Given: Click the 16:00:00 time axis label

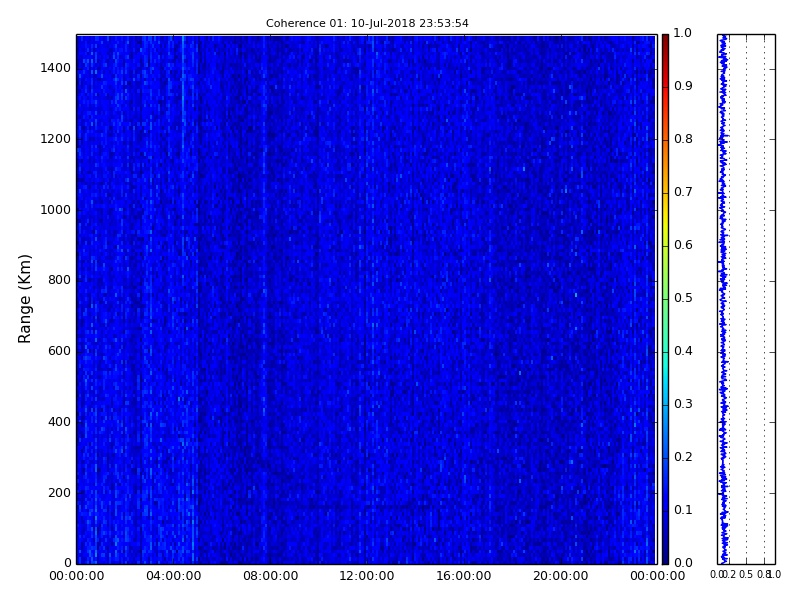Looking at the screenshot, I should (x=464, y=576).
